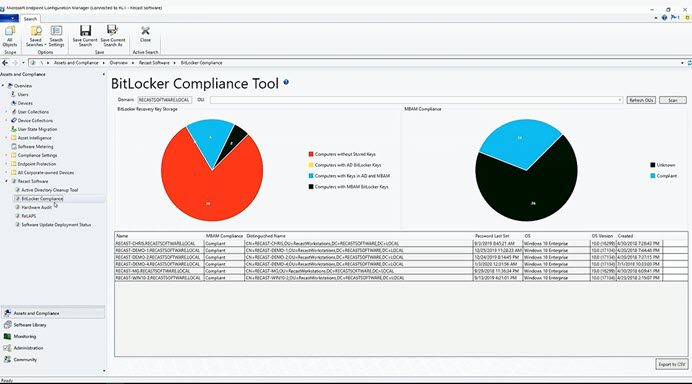This screenshot has height=384, width=692.
Task: Click the Save Current Search icon
Action: [x=85, y=36]
